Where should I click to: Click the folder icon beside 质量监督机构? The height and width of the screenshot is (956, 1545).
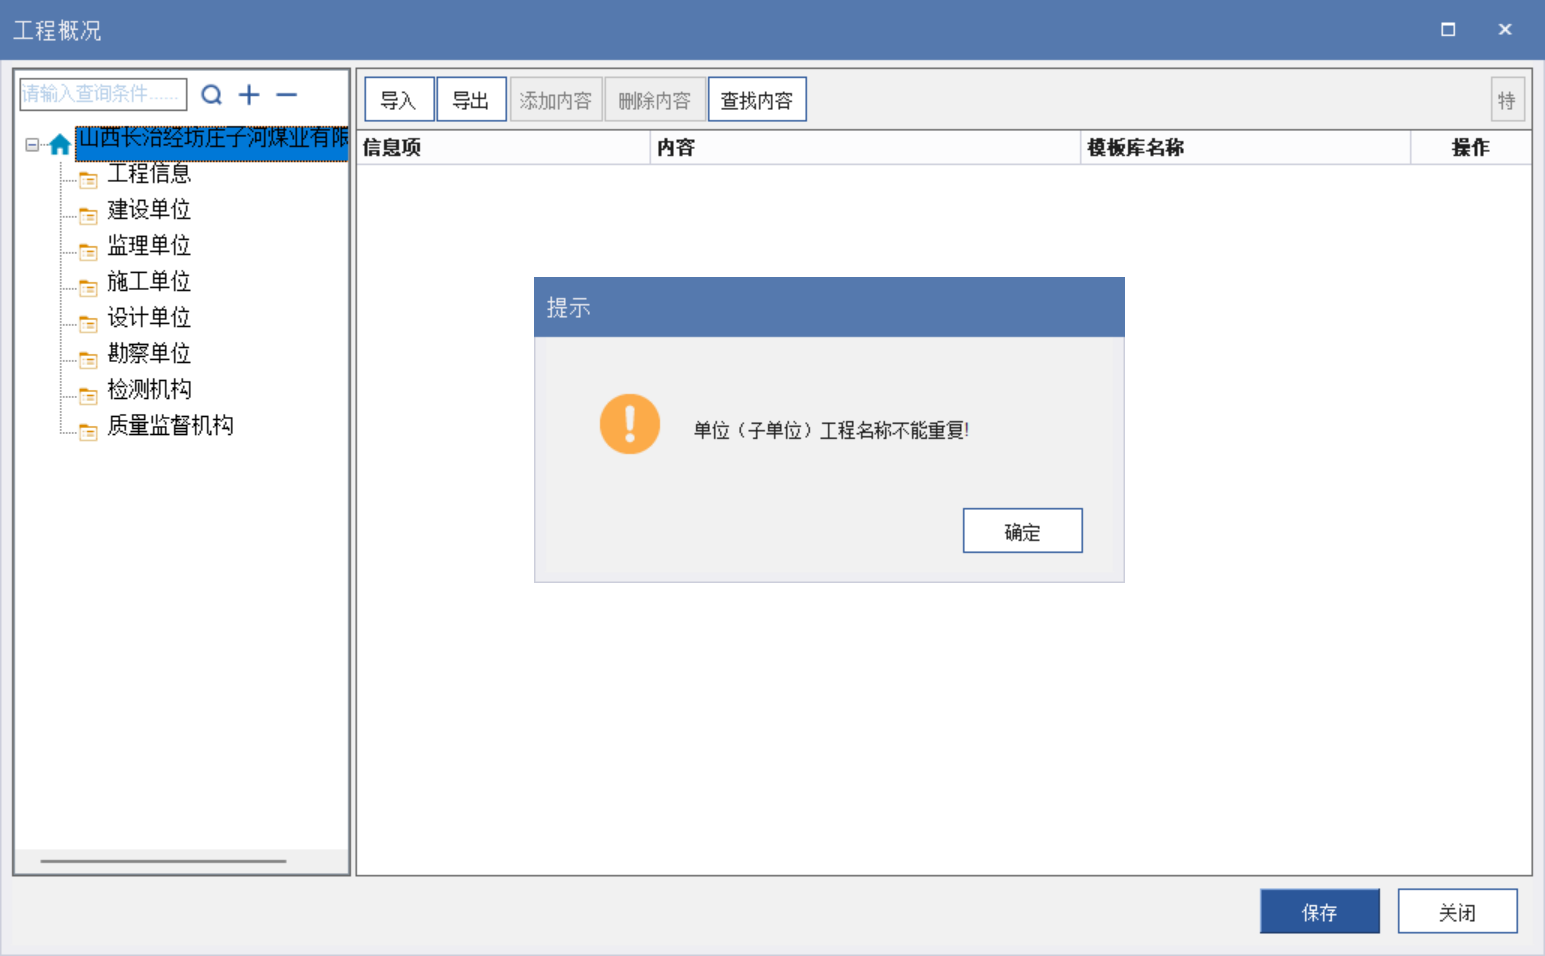(88, 432)
